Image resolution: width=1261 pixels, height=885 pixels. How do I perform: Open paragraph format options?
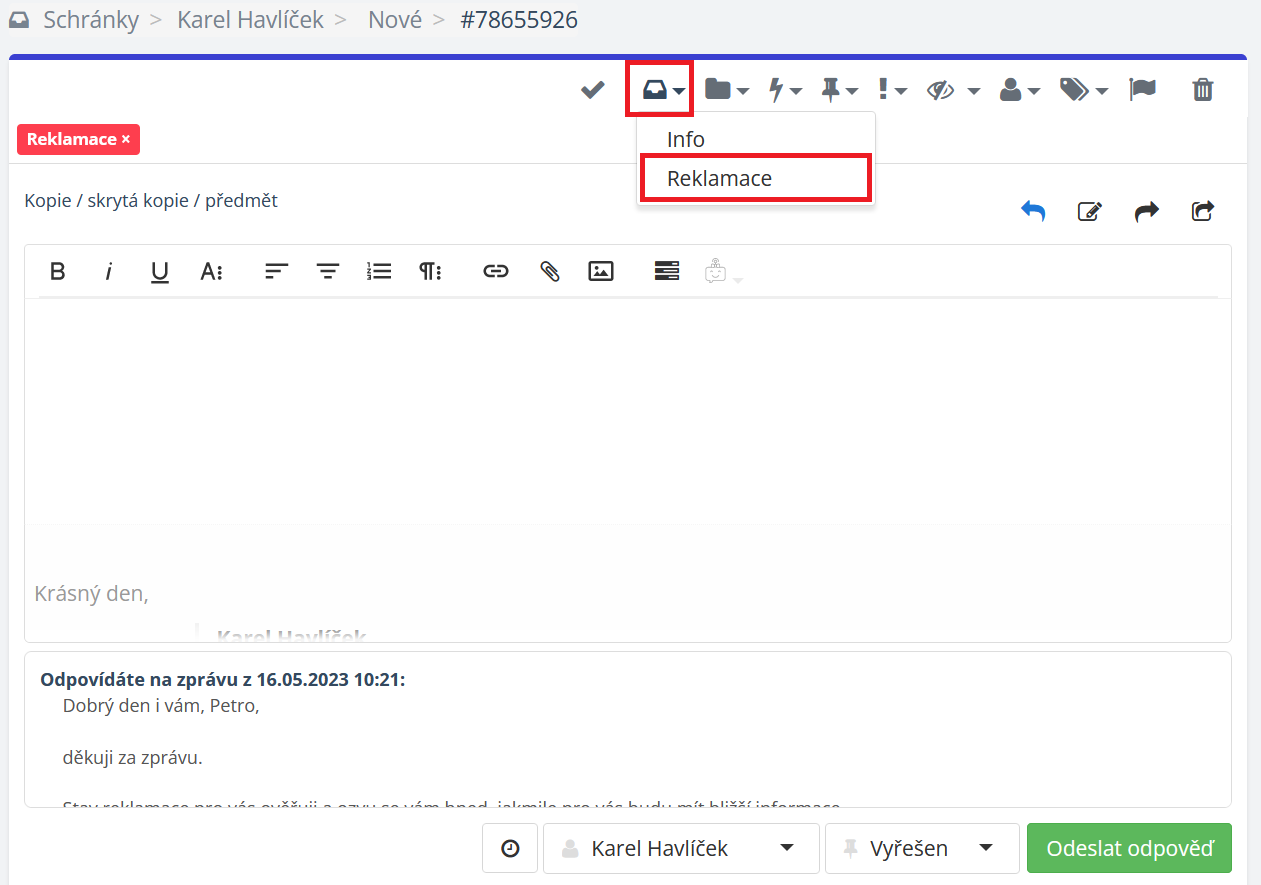(430, 271)
